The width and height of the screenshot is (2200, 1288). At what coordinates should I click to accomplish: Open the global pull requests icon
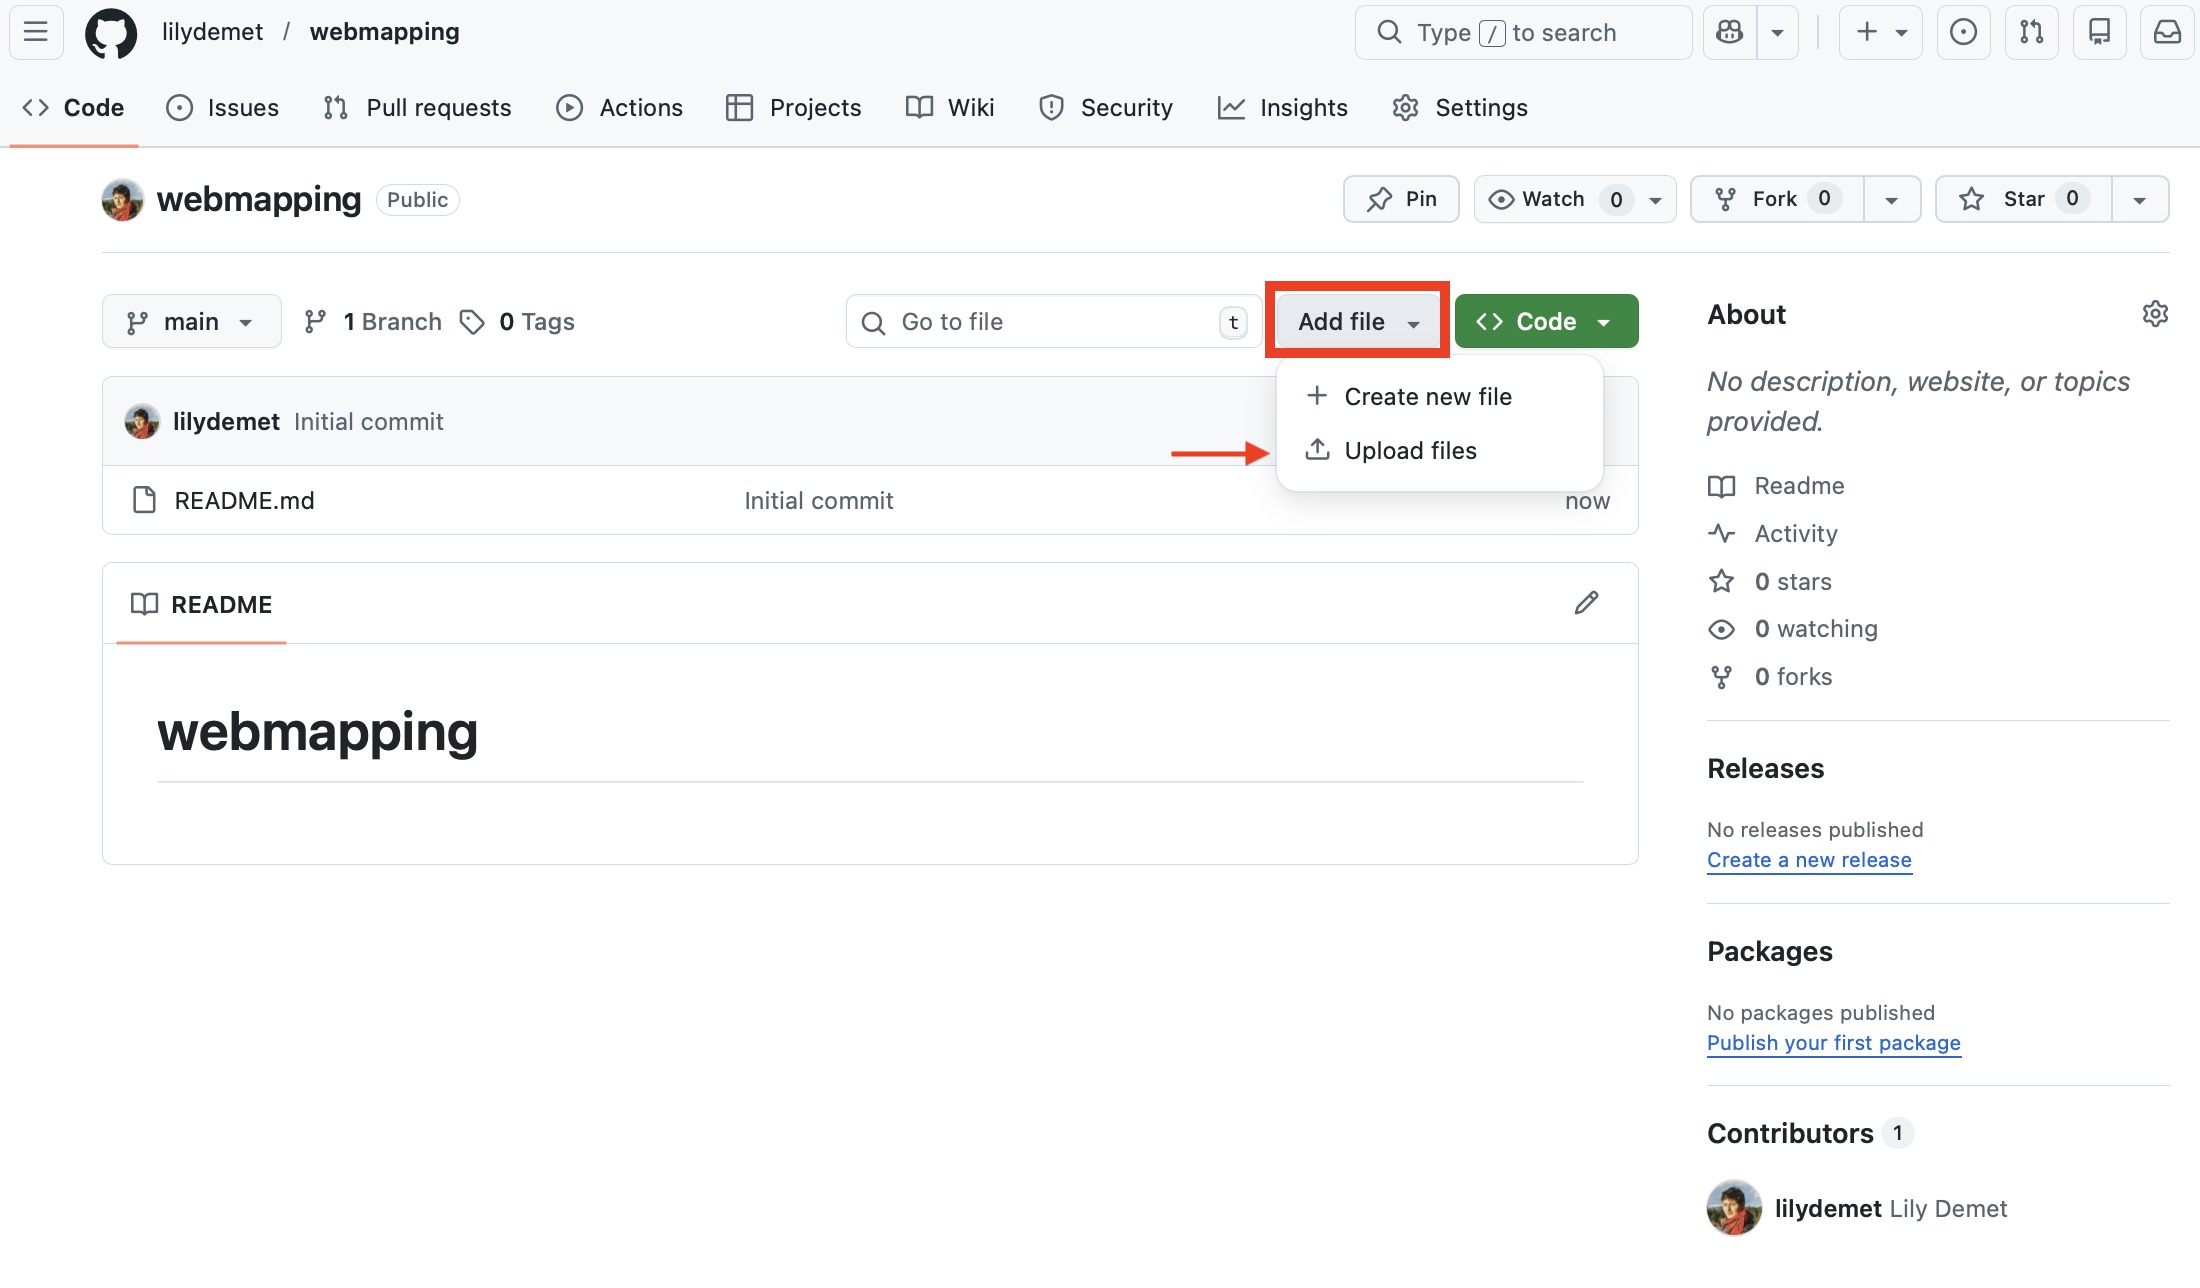(2031, 32)
